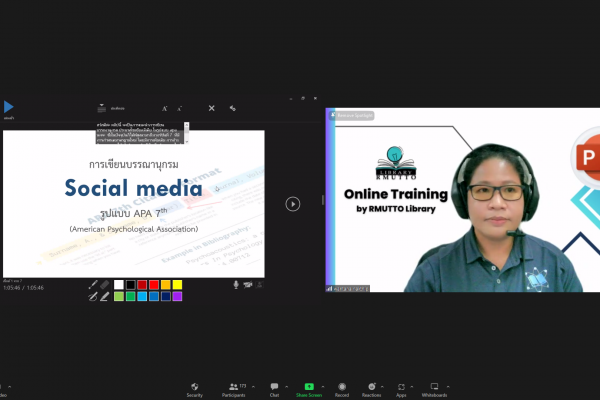600x400 pixels.
Task: Expand the arrow beside Chat
Action: coord(286,387)
